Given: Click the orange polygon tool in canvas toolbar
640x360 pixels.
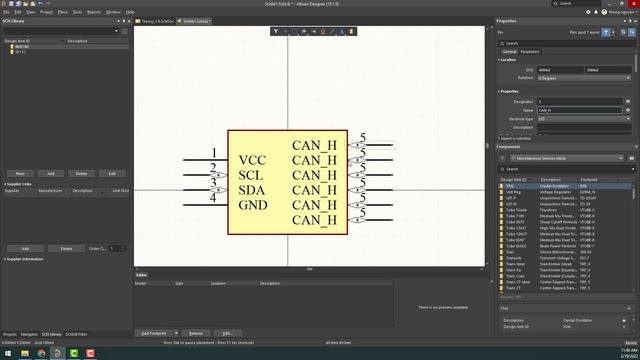Looking at the screenshot, I should point(323,31).
